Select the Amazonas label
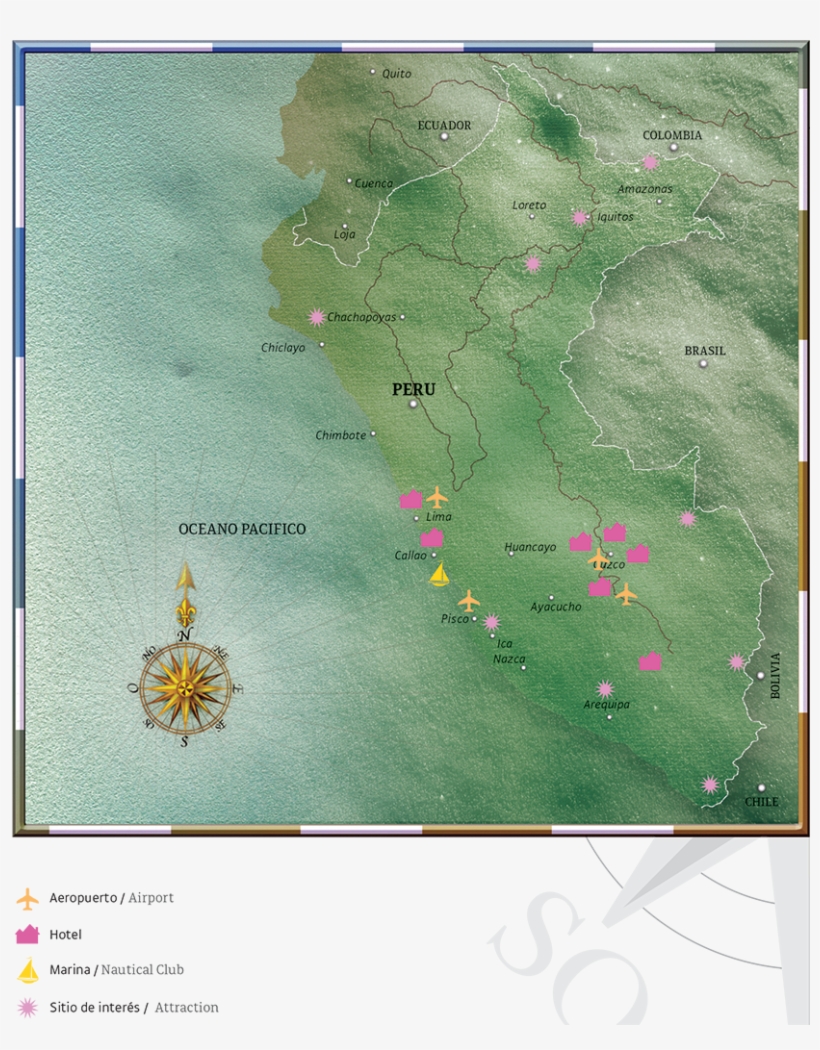Image resolution: width=820 pixels, height=1050 pixels. tap(645, 189)
